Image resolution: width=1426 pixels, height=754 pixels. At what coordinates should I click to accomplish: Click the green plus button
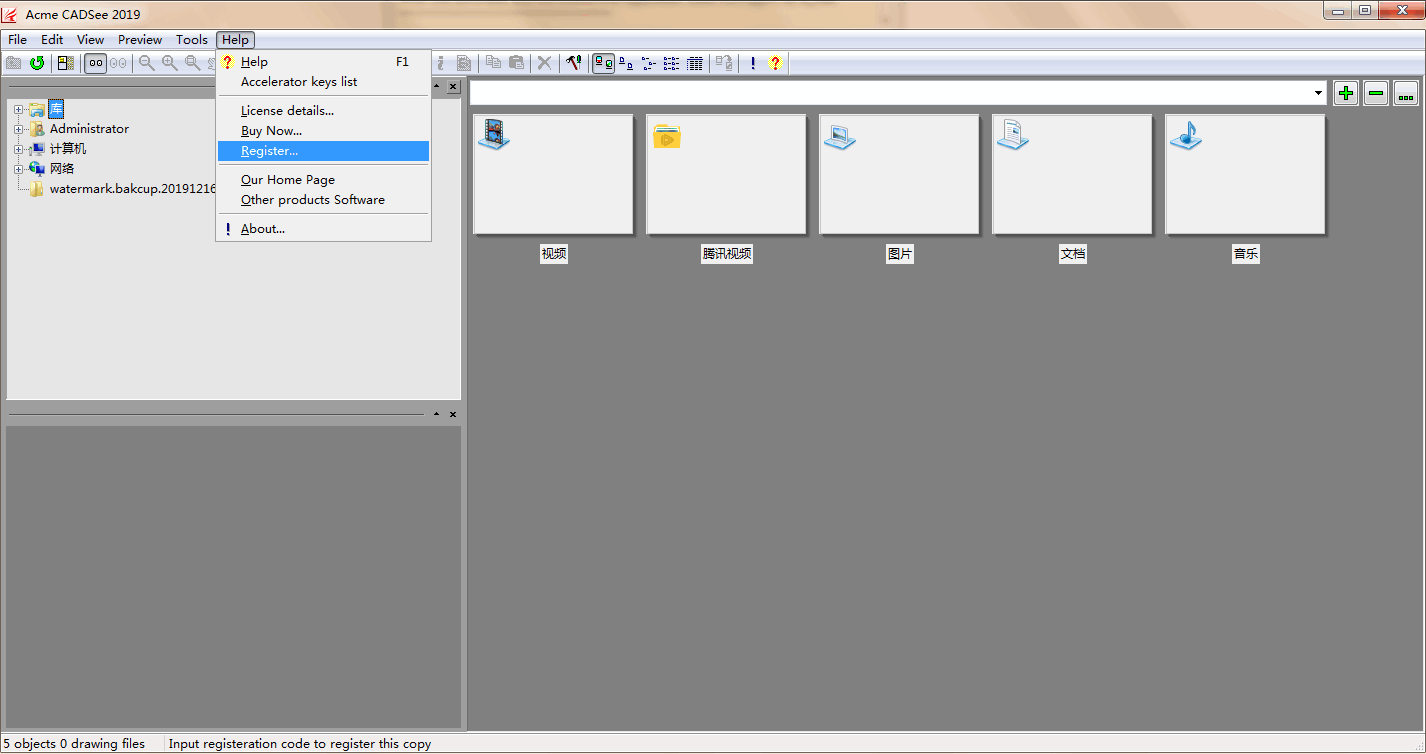[1346, 93]
